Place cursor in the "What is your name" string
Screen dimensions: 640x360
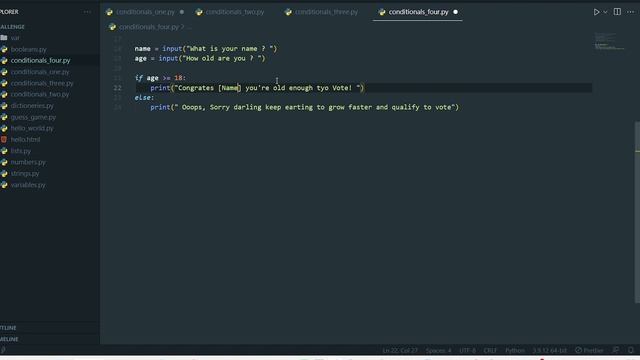click(231, 49)
